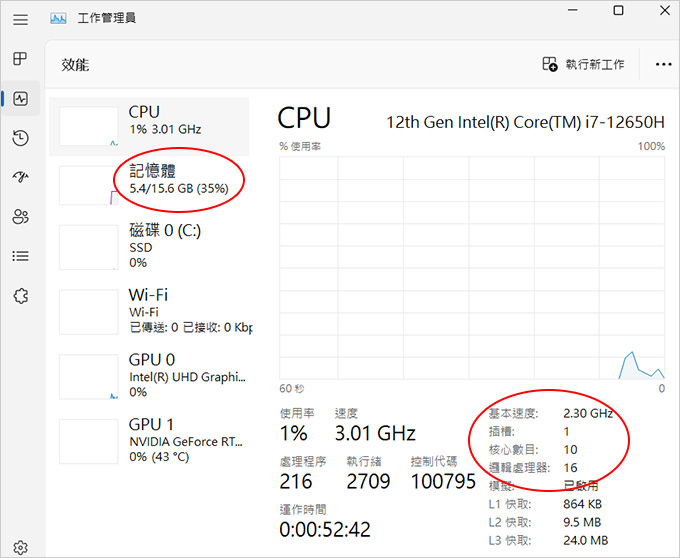Select the Performance page icon

pyautogui.click(x=20, y=99)
